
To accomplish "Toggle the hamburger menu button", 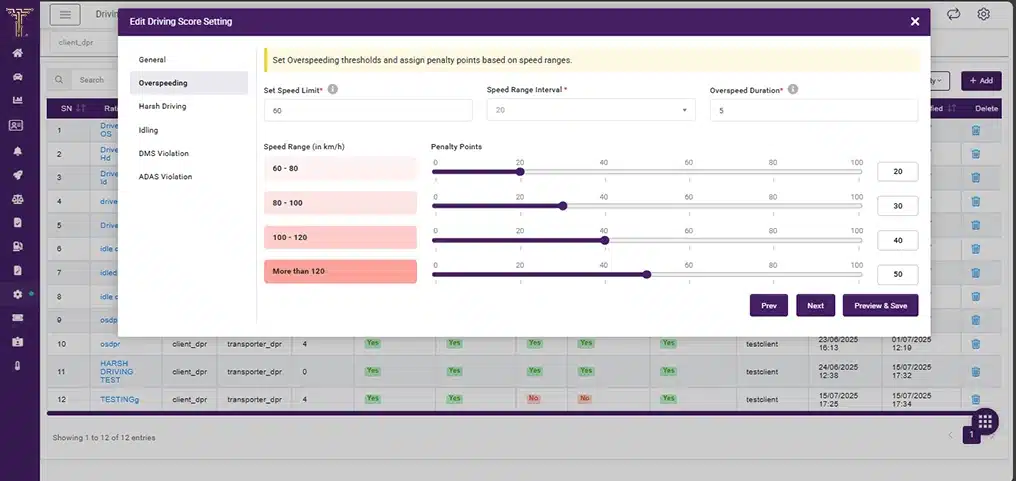I will [65, 15].
